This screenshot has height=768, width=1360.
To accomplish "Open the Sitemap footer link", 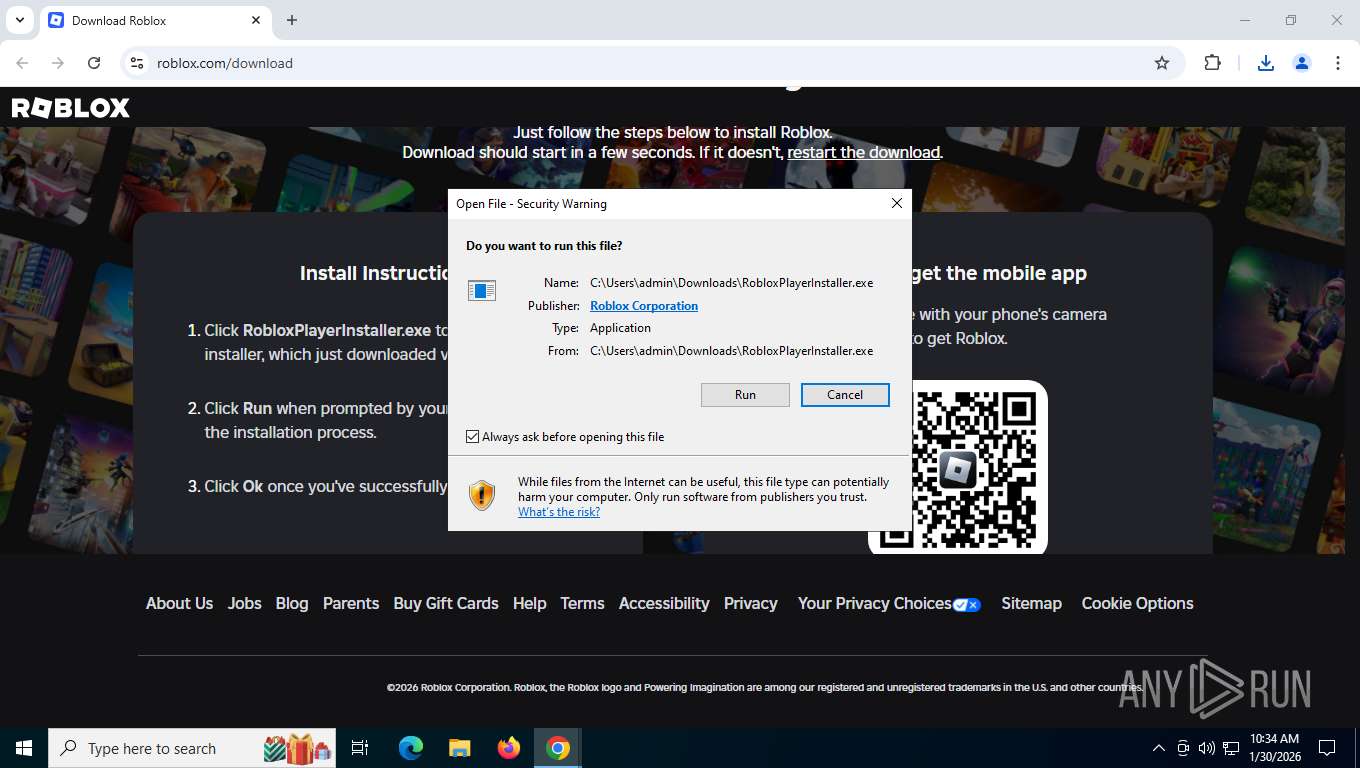I will pos(1031,603).
